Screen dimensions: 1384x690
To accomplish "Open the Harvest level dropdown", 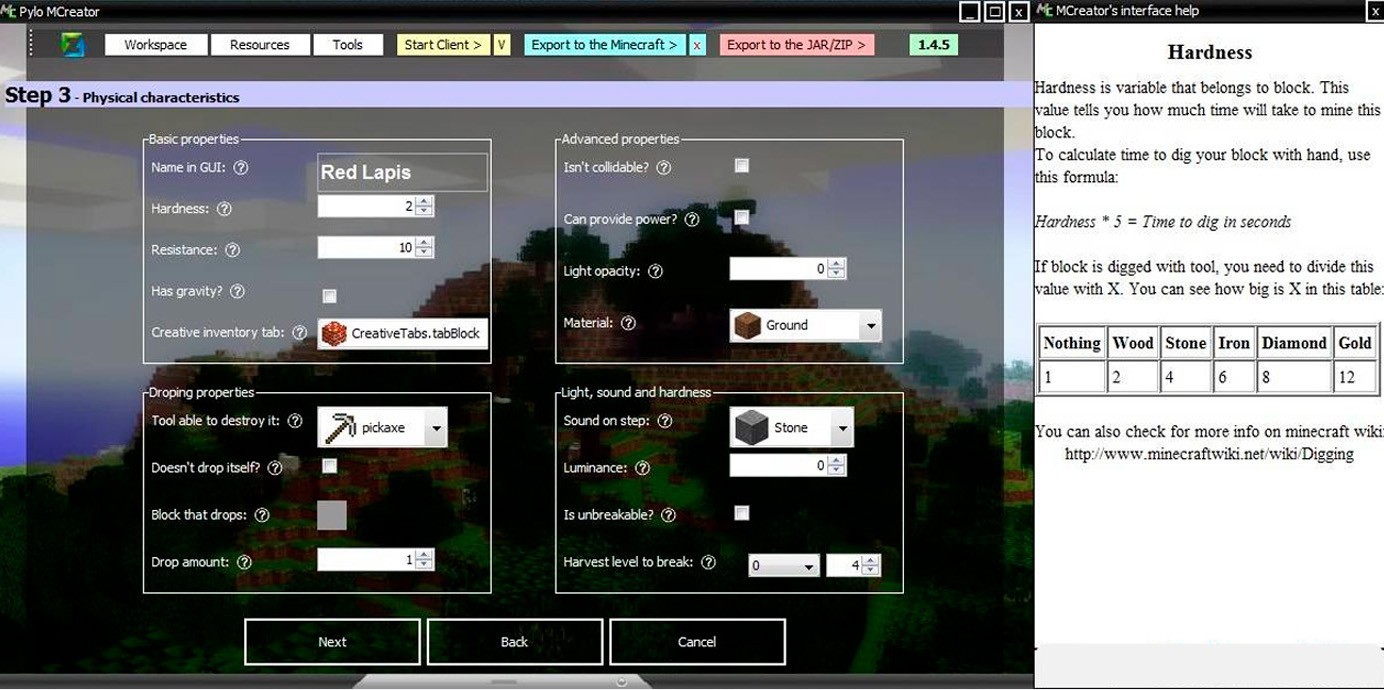I will click(x=808, y=565).
